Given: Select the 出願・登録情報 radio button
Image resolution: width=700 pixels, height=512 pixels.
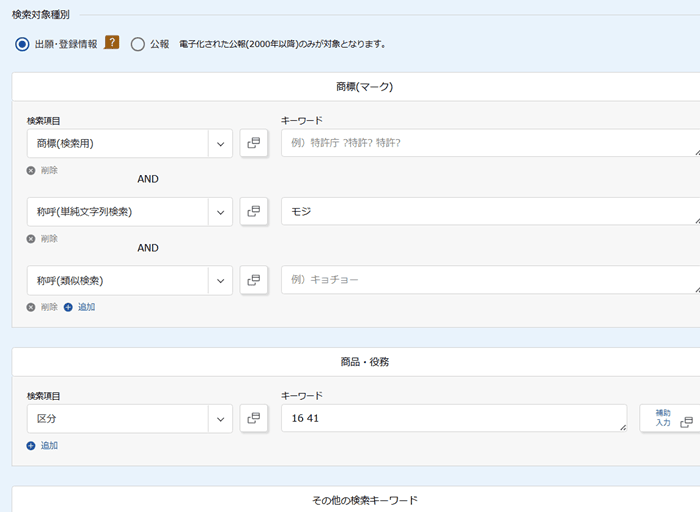Looking at the screenshot, I should point(22,44).
